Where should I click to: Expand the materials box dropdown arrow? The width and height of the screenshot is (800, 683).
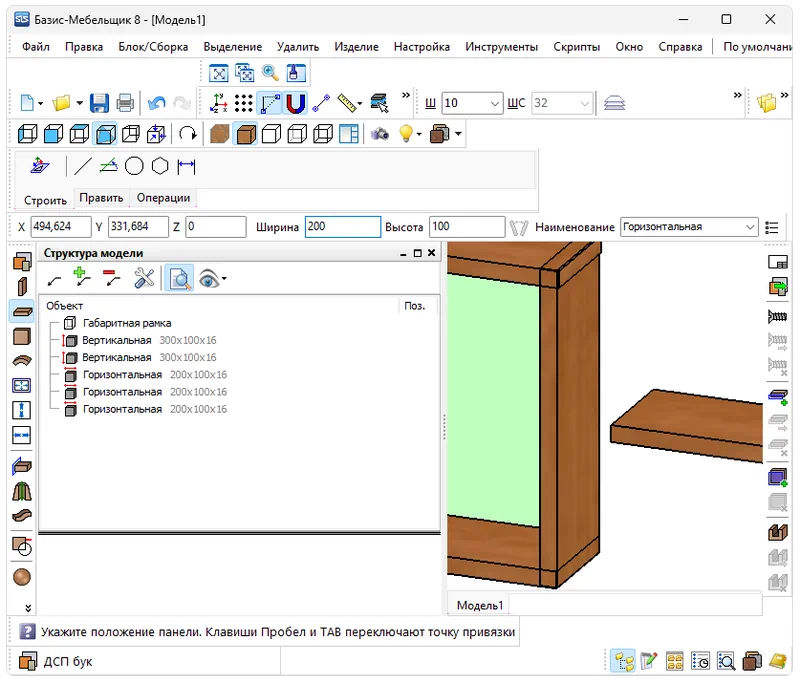click(458, 135)
